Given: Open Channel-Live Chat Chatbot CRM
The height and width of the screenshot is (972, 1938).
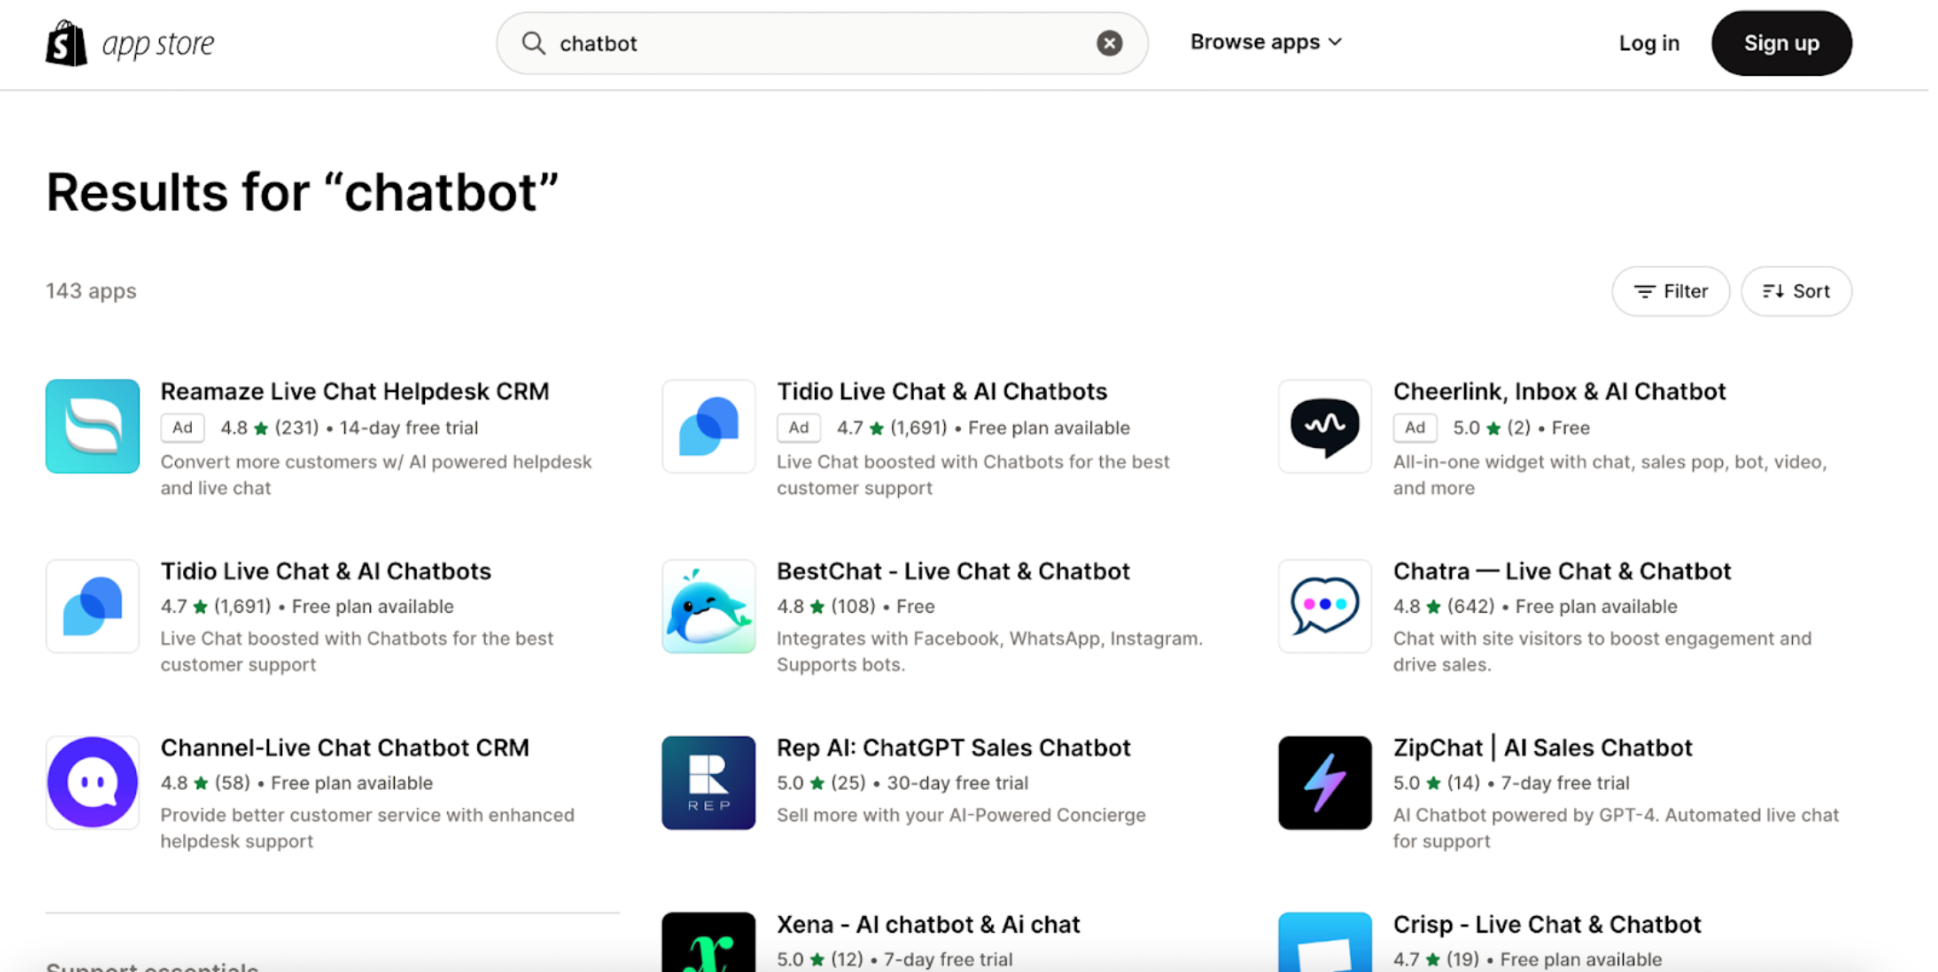Looking at the screenshot, I should click(345, 748).
